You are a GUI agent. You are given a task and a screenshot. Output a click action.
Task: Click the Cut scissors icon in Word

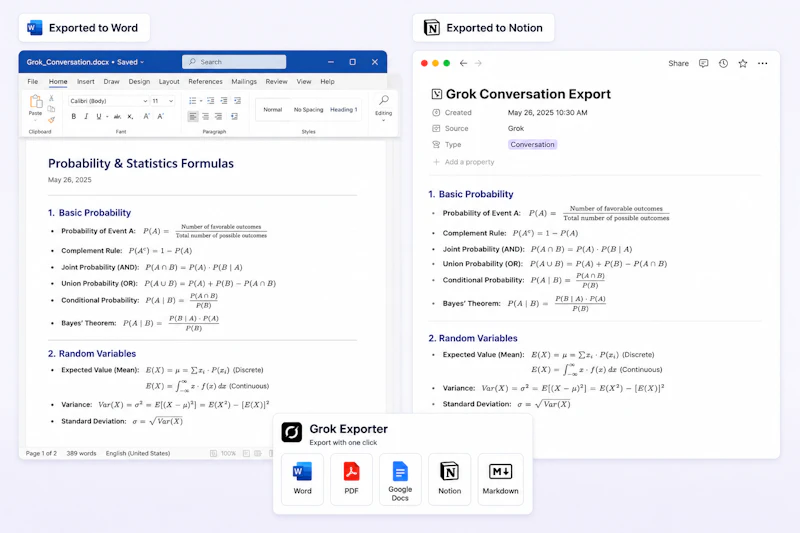coord(51,98)
